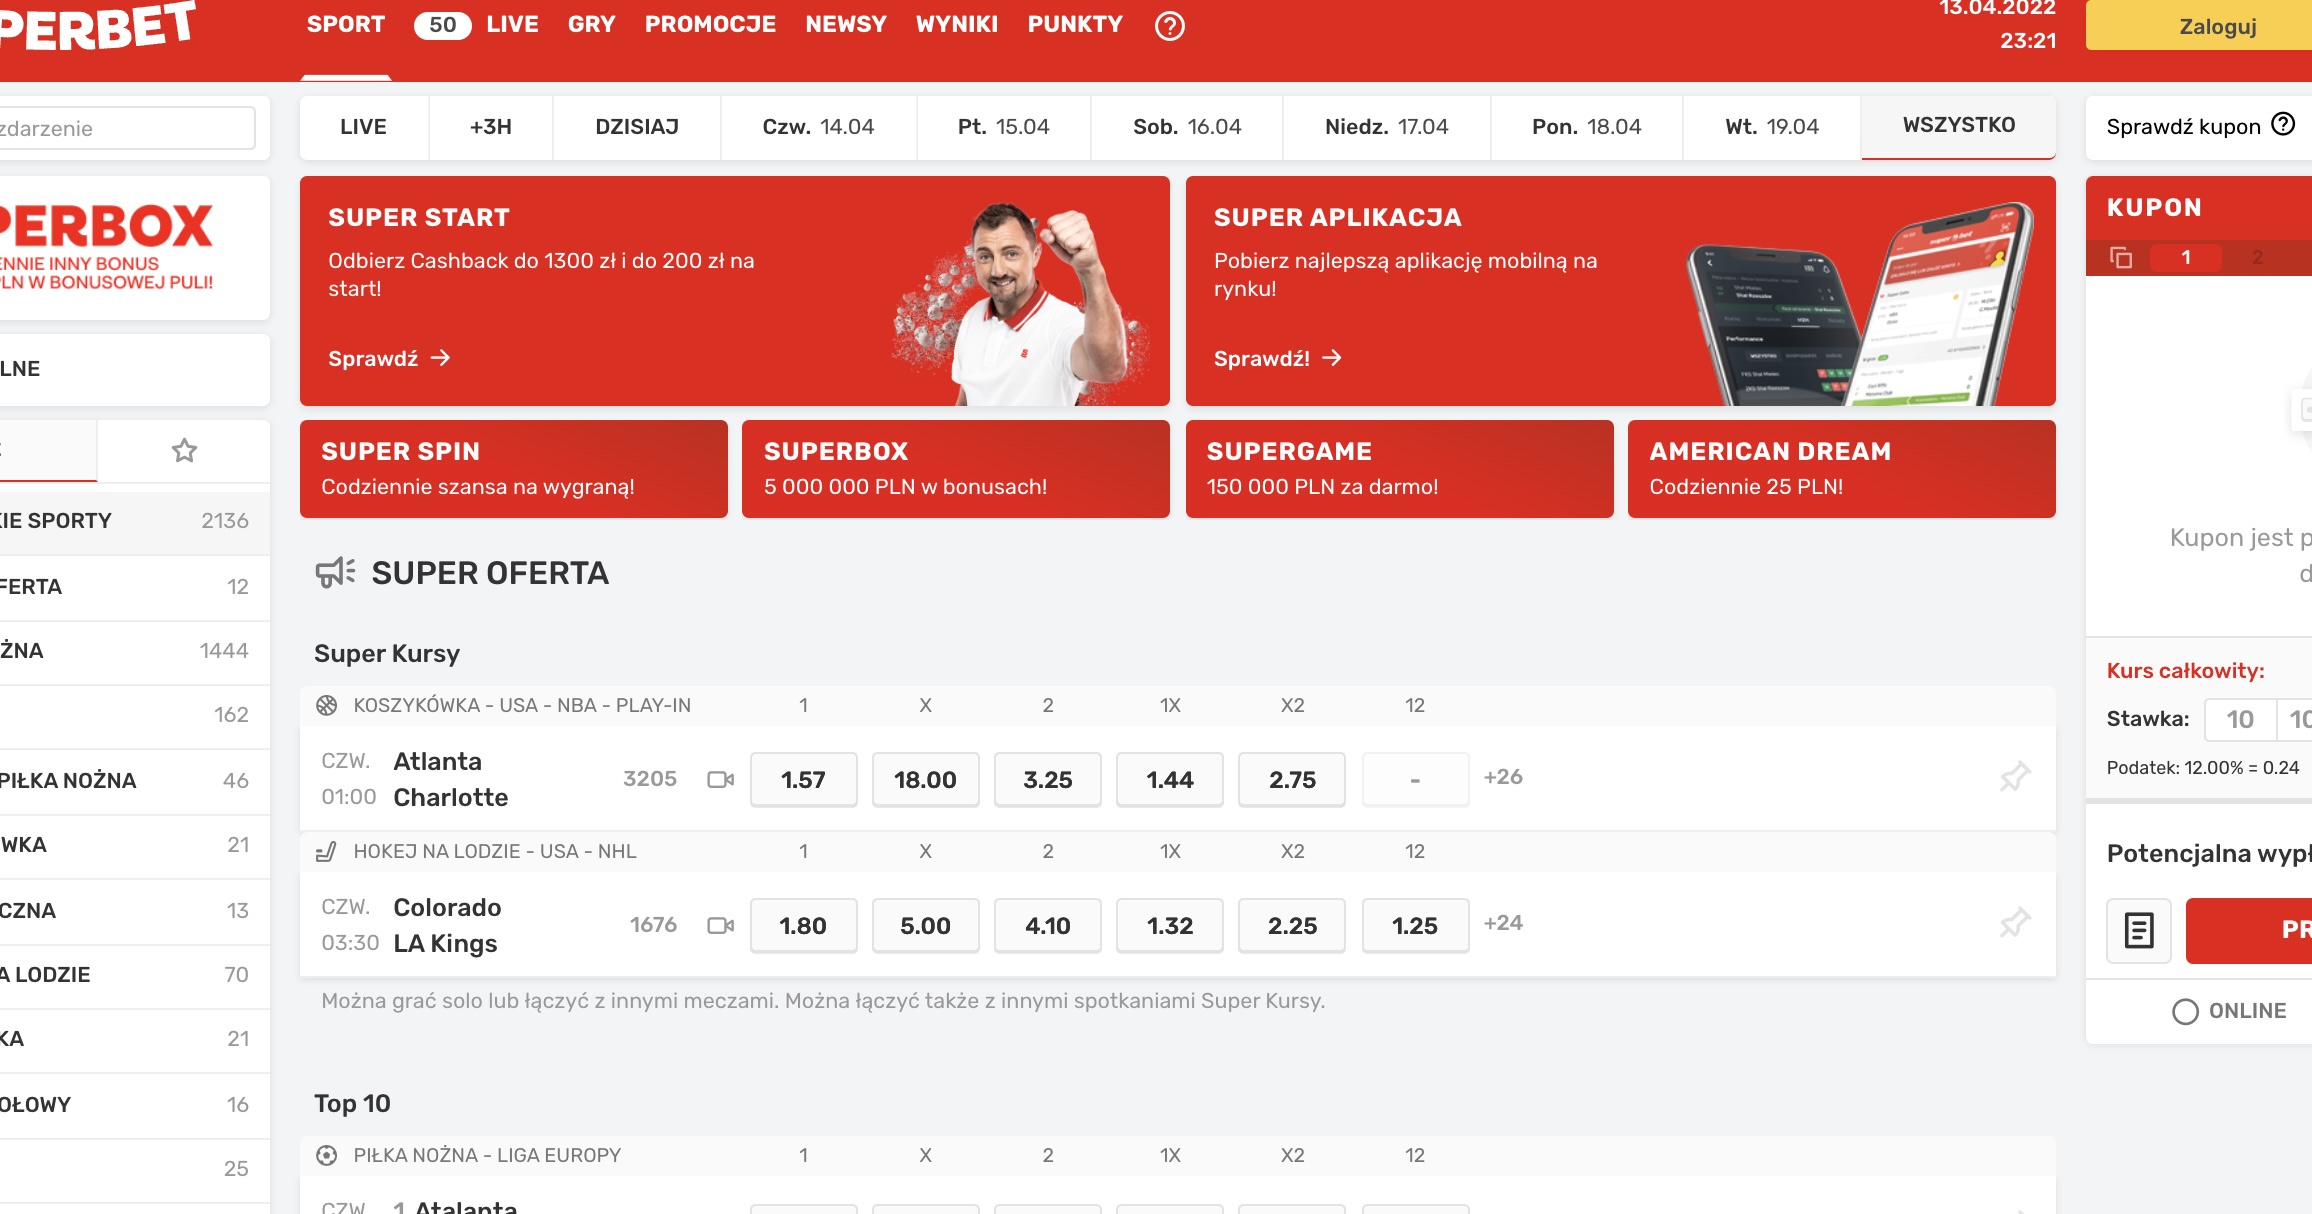This screenshot has width=2312, height=1214.
Task: Click the copy coupon icon in Kupon header
Action: (2121, 258)
